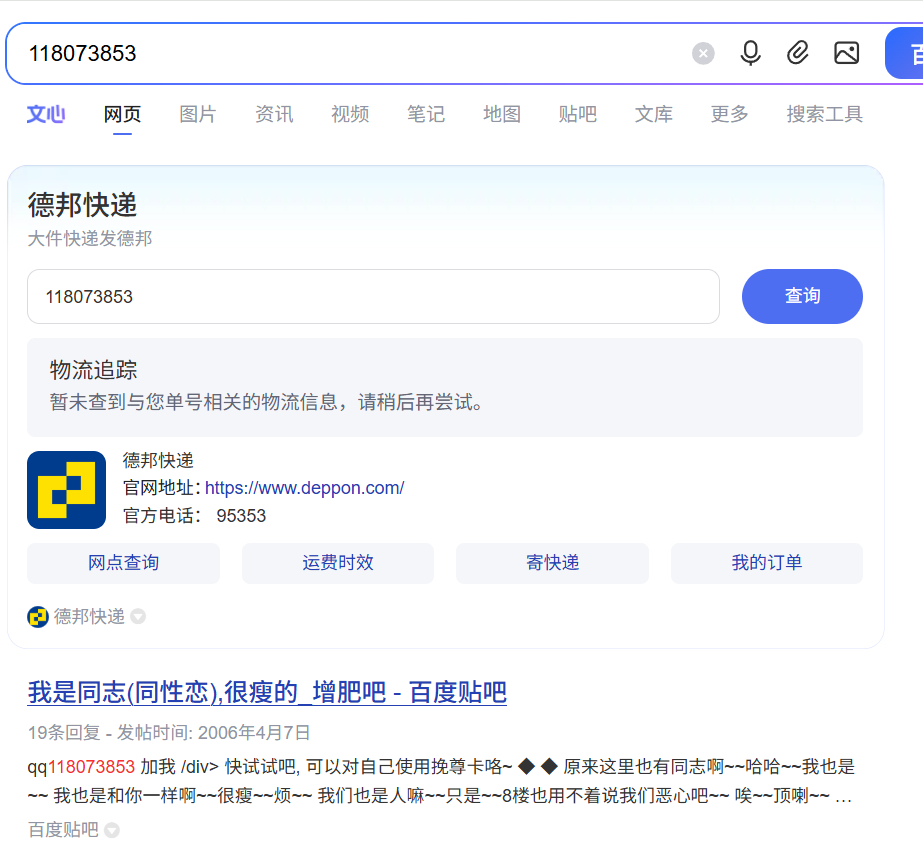Expand the 更多 menu
923x860 pixels.
729,114
